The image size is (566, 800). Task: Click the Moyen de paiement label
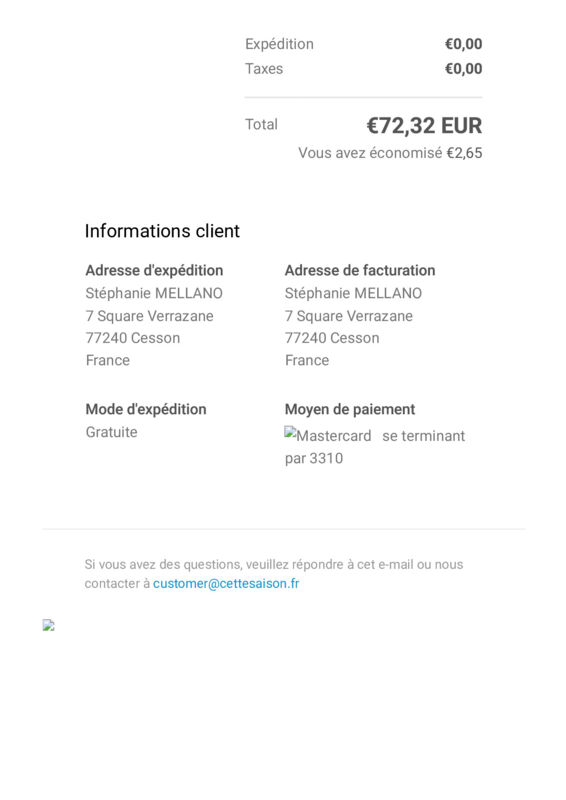click(x=350, y=409)
